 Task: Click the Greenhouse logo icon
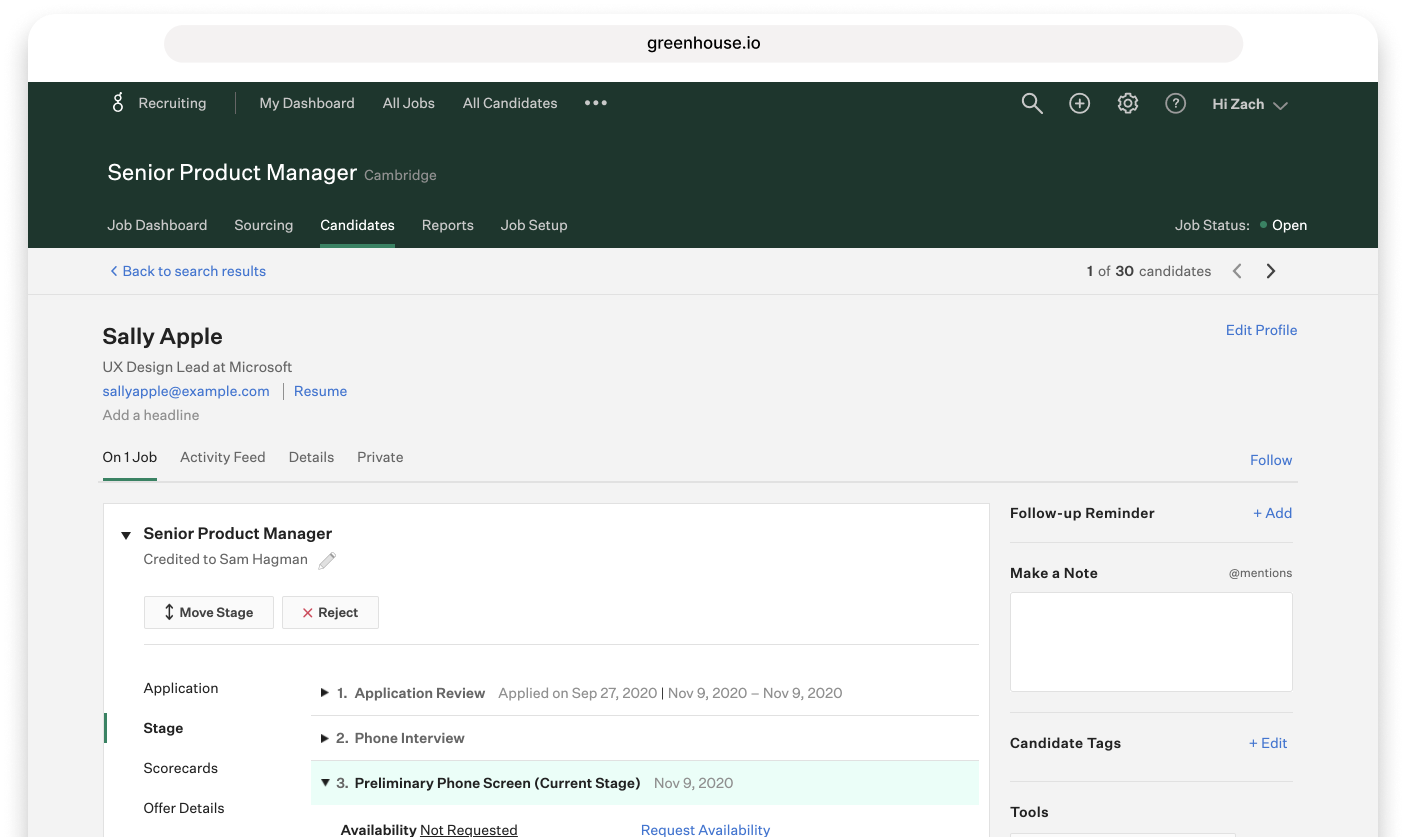[118, 103]
